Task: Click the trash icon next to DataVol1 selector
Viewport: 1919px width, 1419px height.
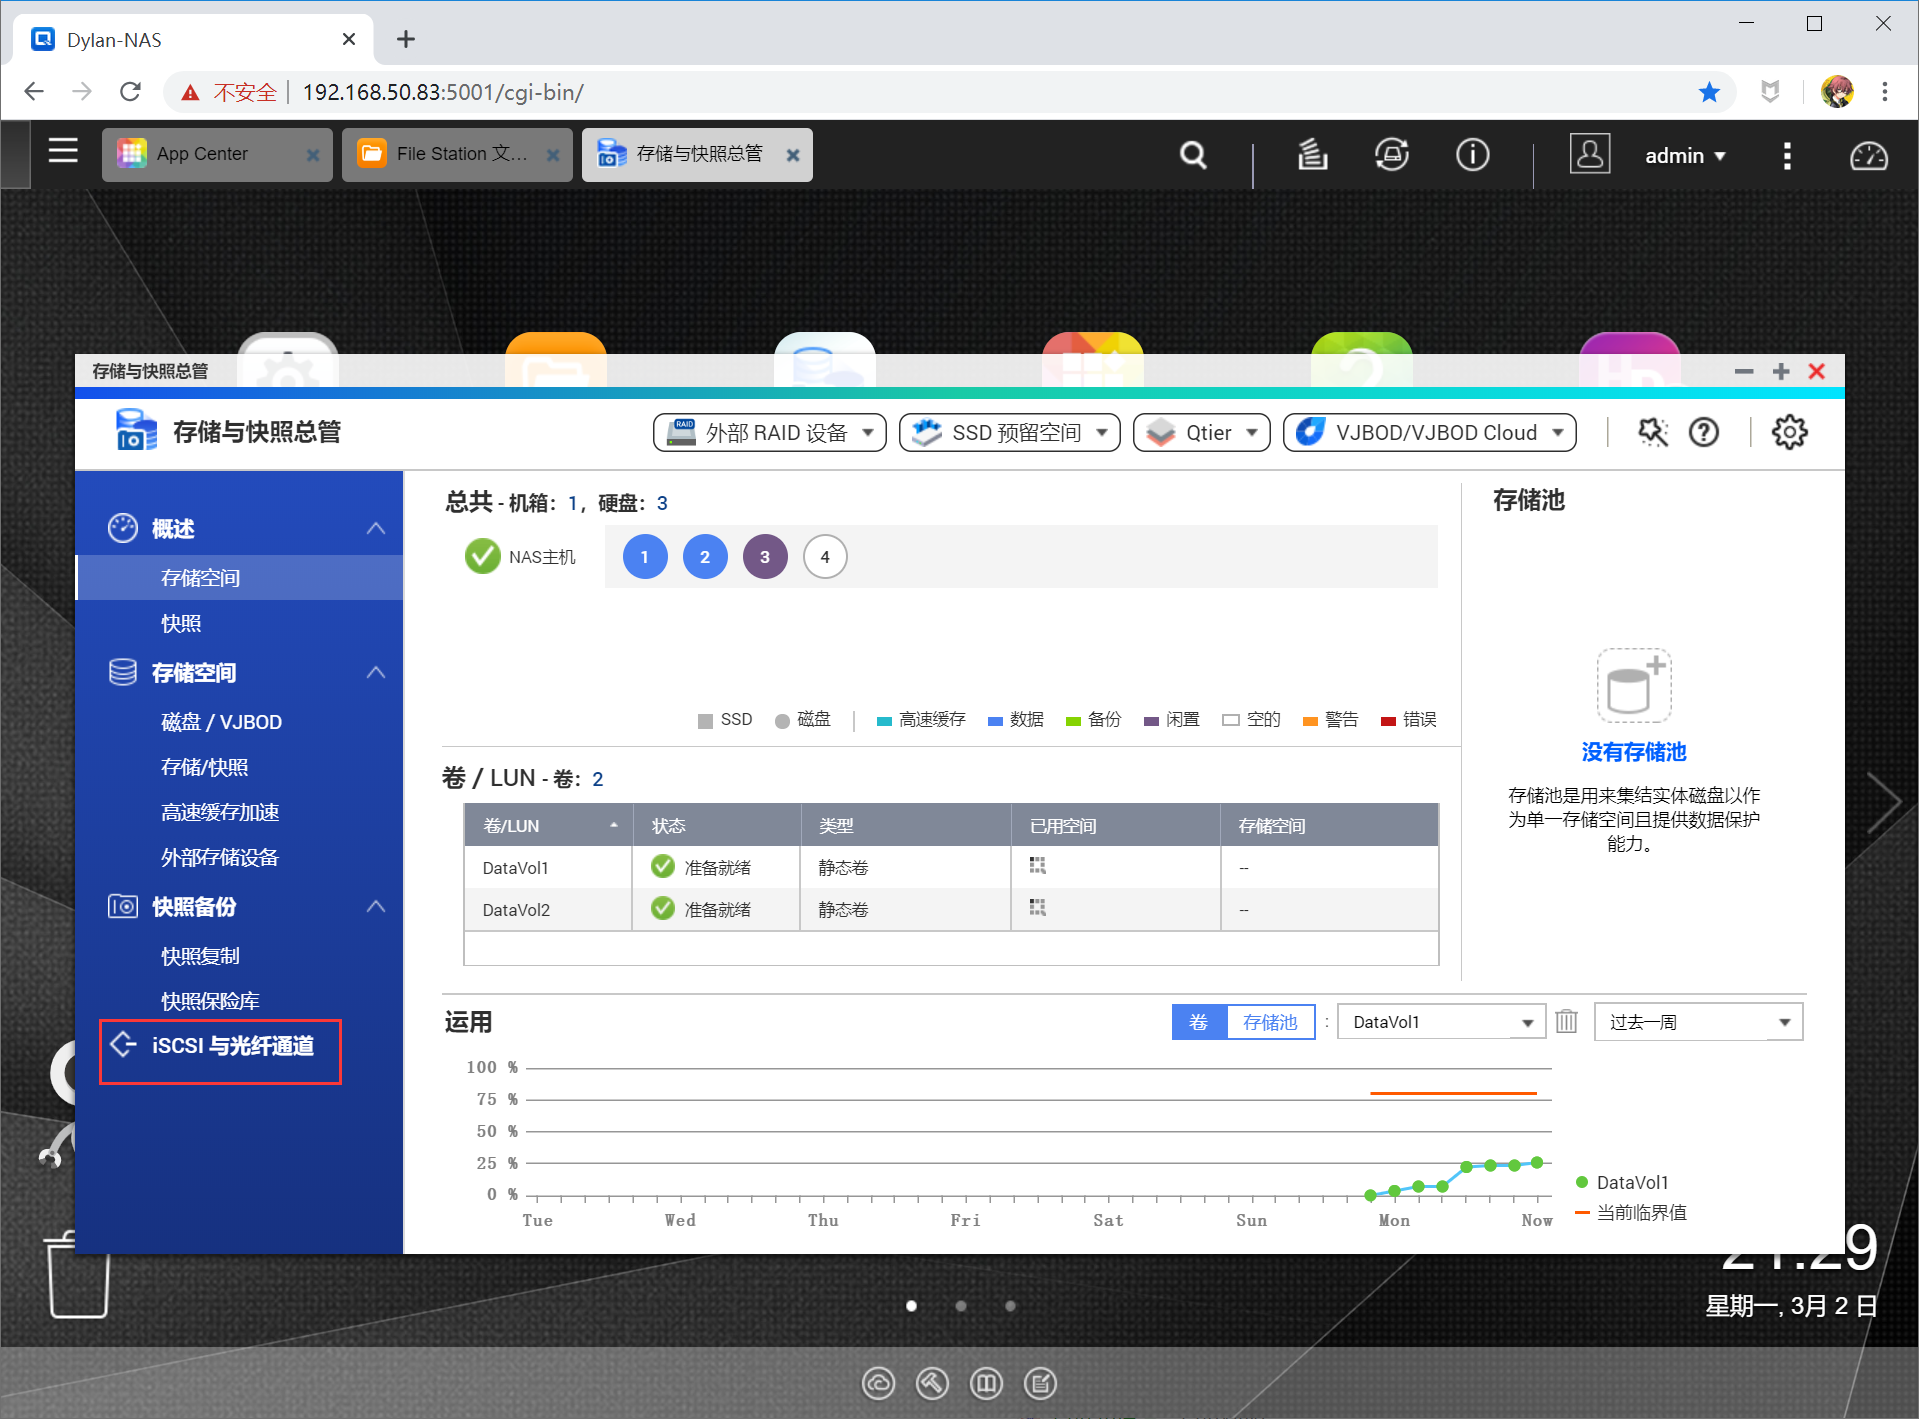Action: (x=1566, y=1021)
